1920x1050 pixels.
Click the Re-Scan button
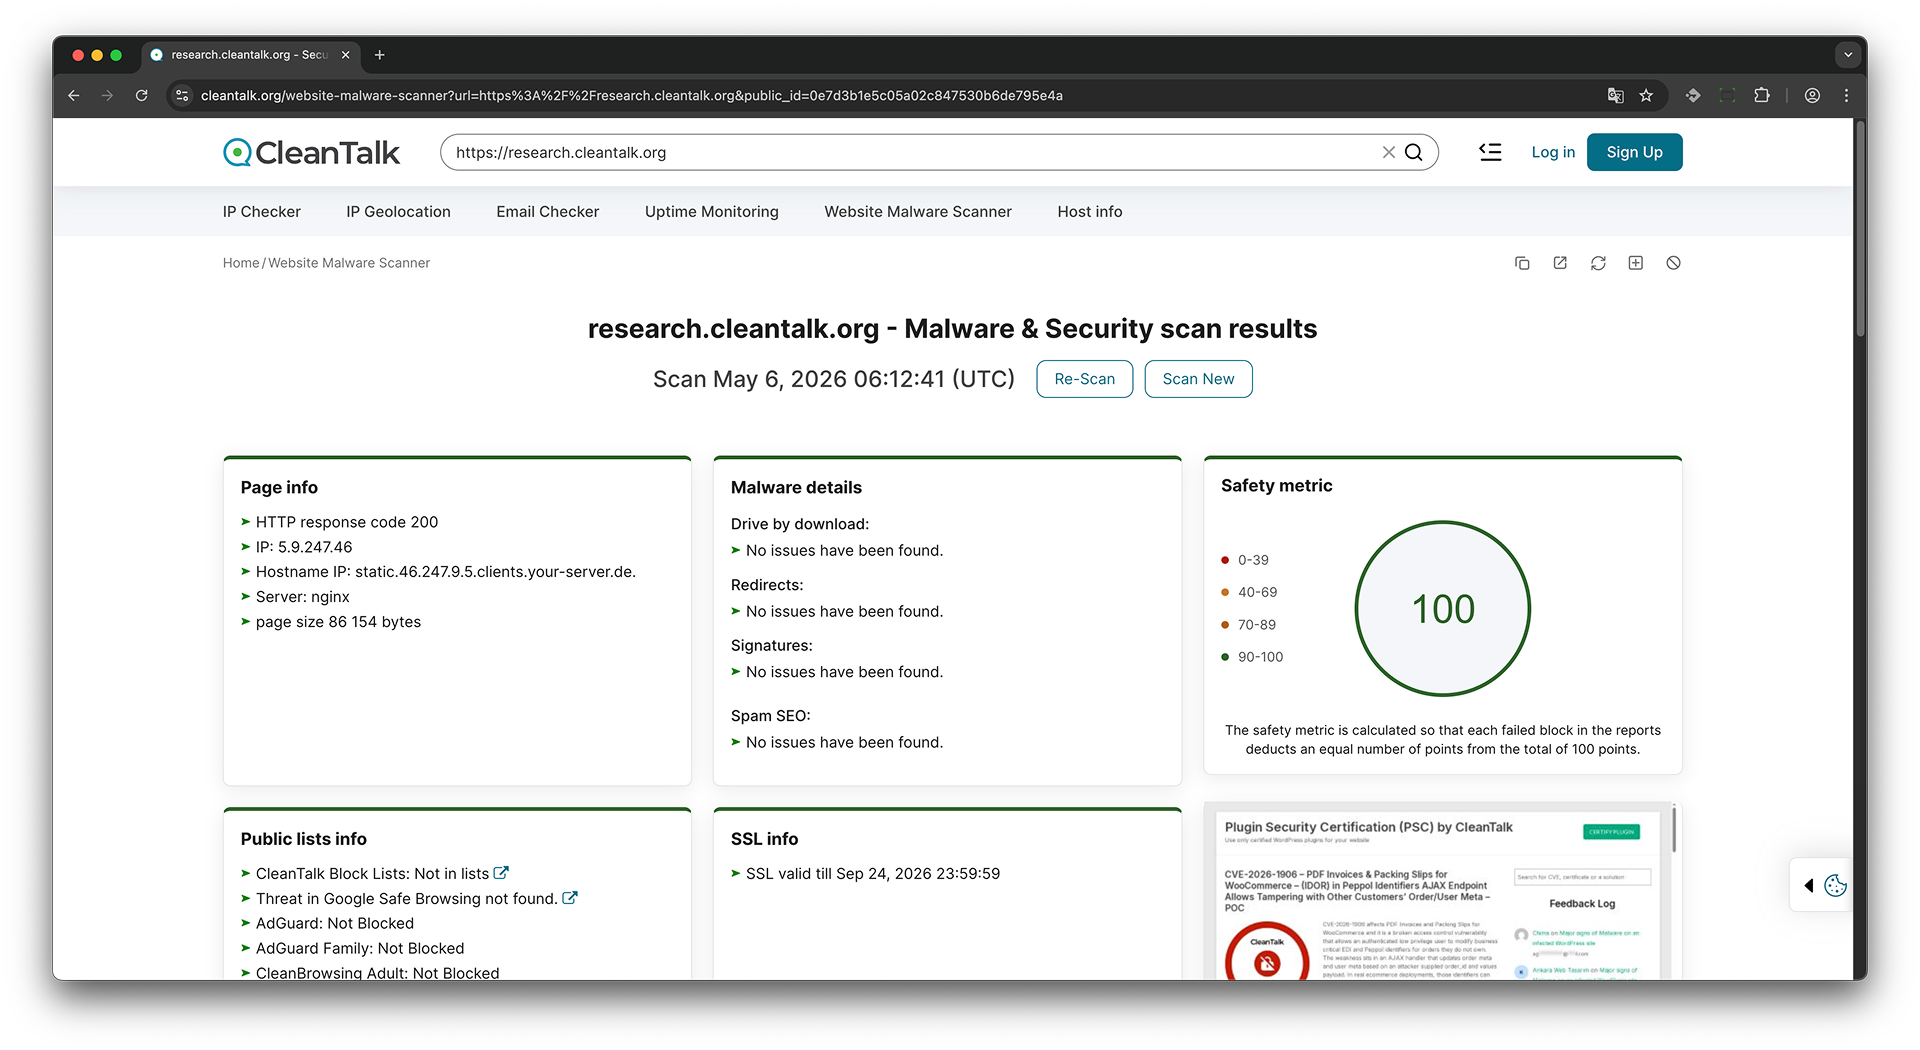coord(1084,379)
